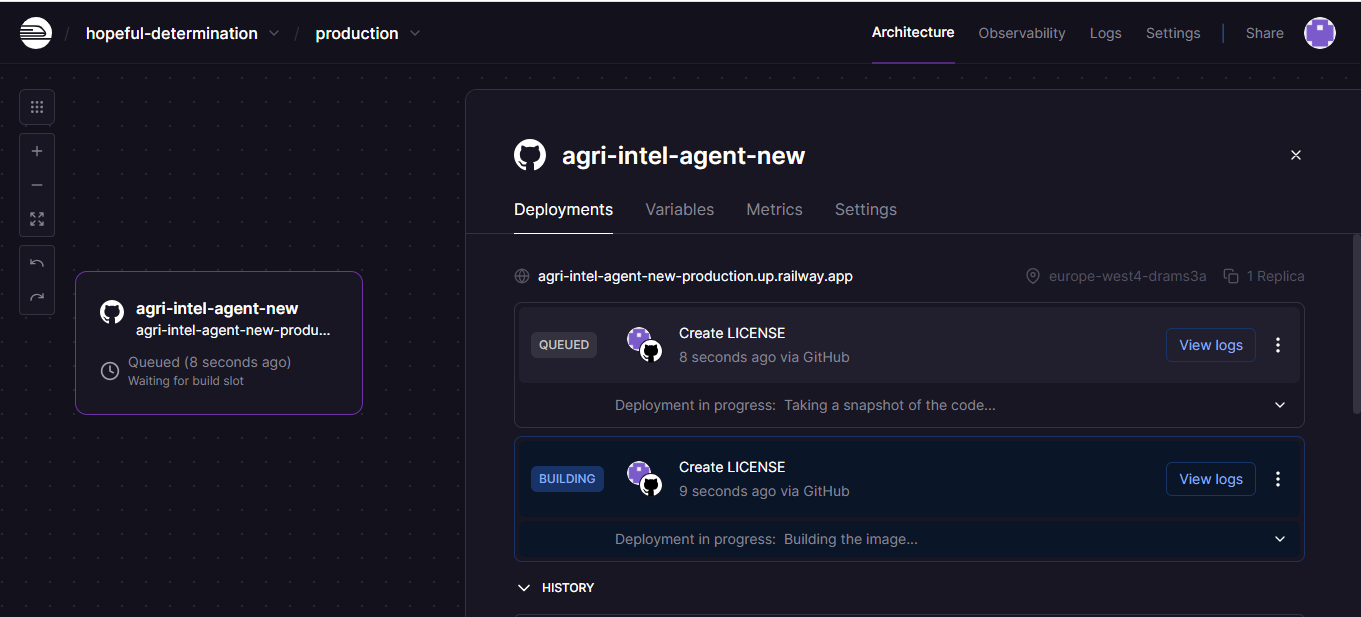This screenshot has height=617, width=1361.
Task: Select the agri-intel-agent-new service card
Action: click(x=219, y=343)
